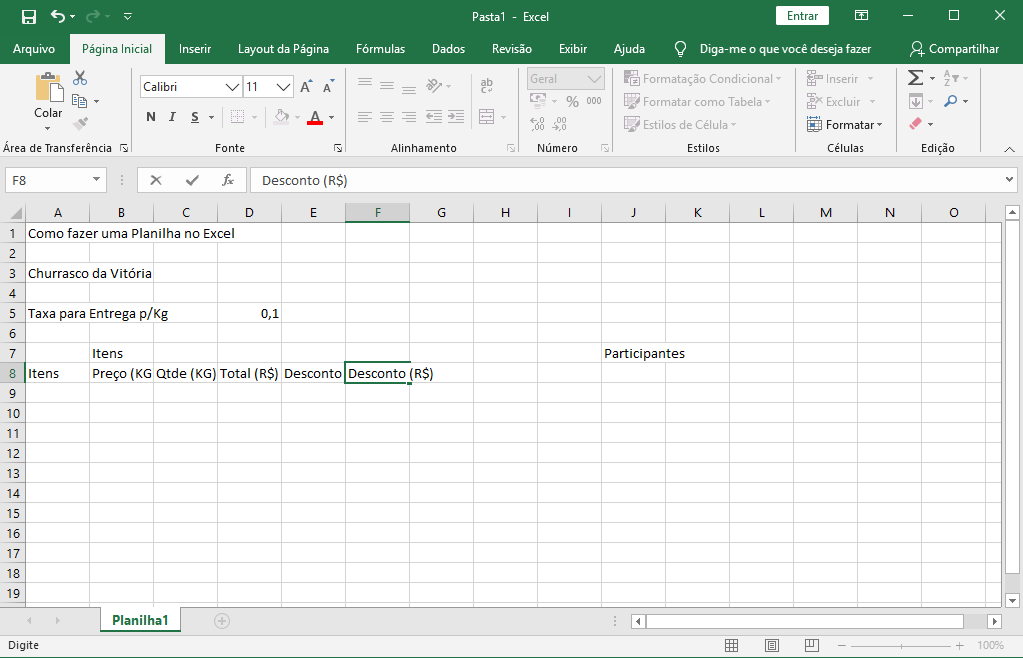Expand the Name Box dropdown arrow
The image size is (1023, 658).
pyautogui.click(x=97, y=180)
